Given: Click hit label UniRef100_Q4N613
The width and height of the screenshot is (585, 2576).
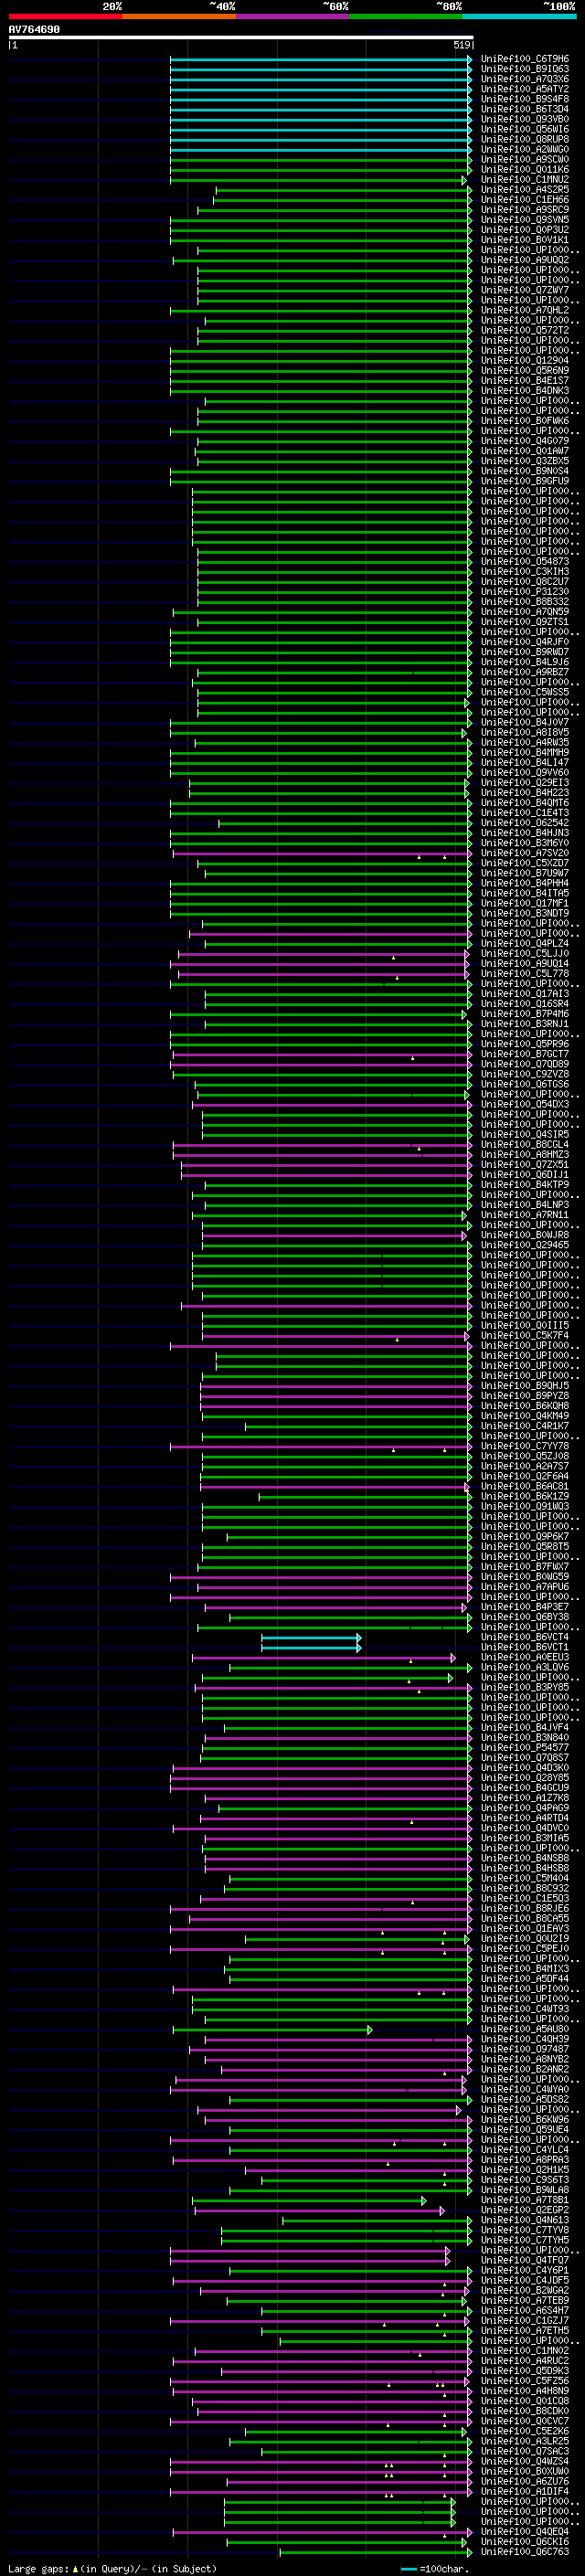Looking at the screenshot, I should (525, 2219).
